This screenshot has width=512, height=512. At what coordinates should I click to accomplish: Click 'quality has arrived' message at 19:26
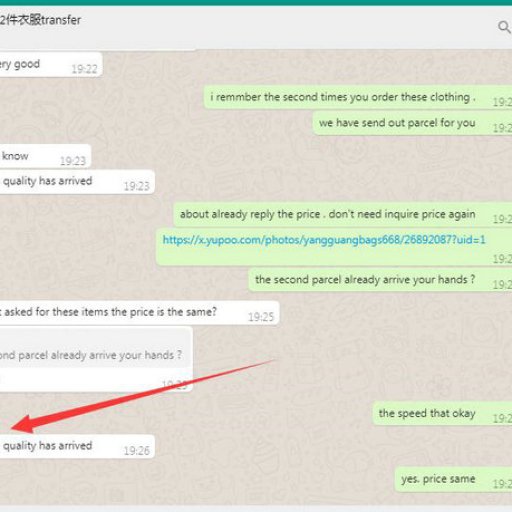pos(77,446)
